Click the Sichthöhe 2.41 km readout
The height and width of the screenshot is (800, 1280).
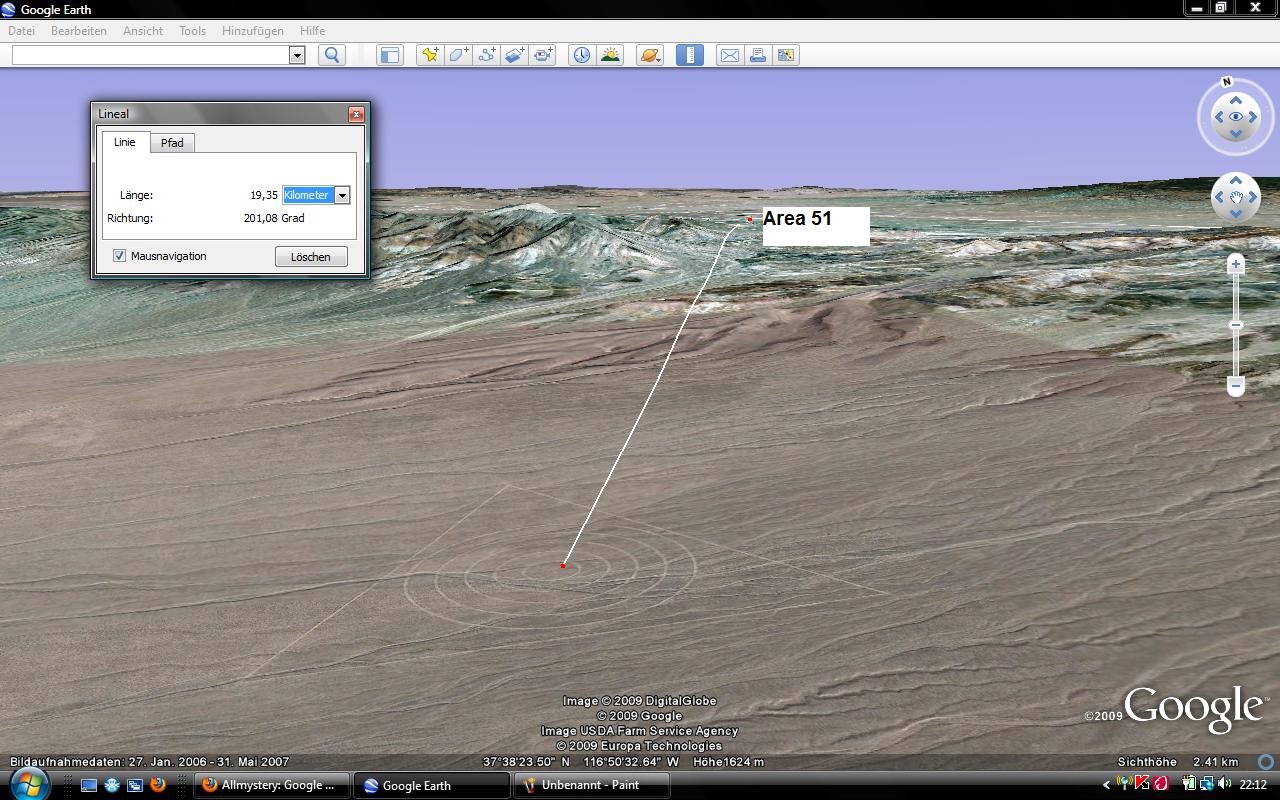(x=1178, y=761)
